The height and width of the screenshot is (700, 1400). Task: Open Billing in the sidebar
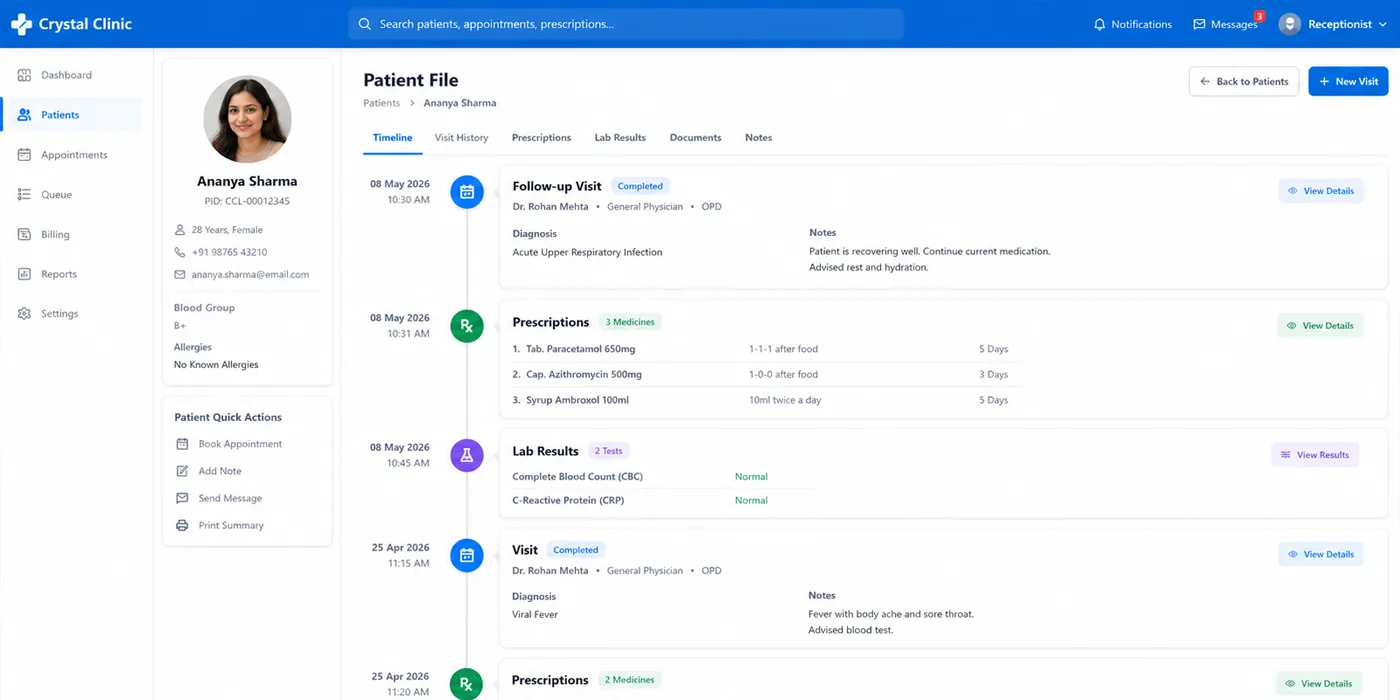pyautogui.click(x=71, y=234)
